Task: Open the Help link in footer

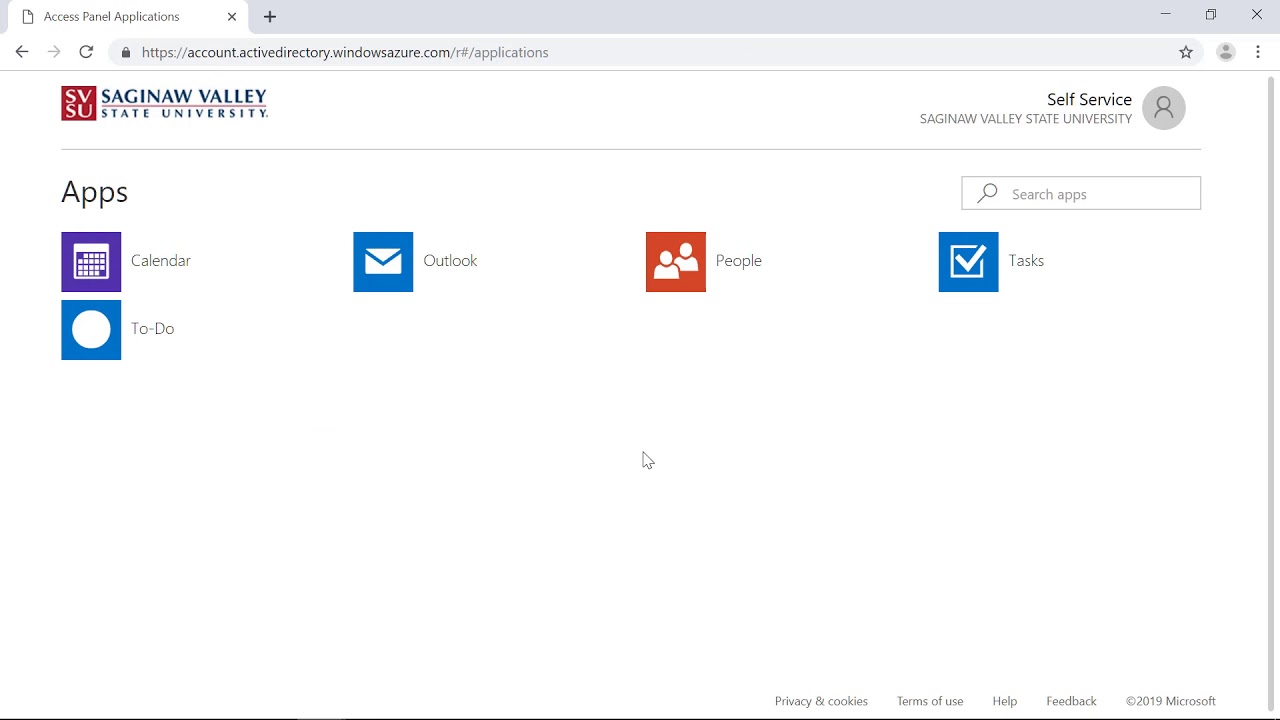Action: 1005,701
